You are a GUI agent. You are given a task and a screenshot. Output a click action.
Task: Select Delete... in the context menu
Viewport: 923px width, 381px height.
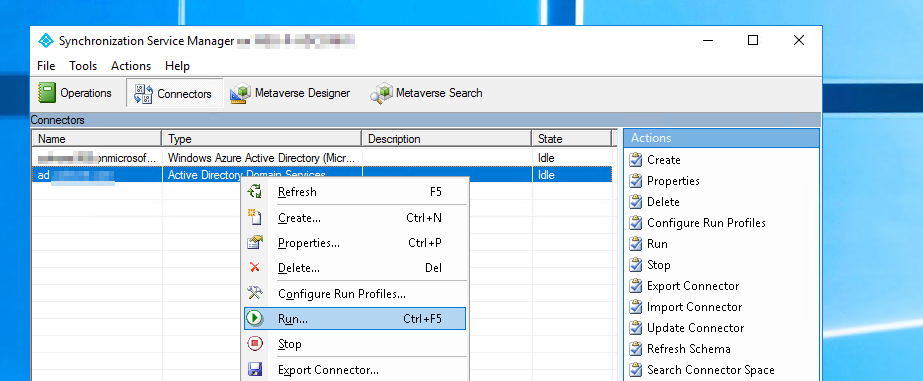coord(354,268)
